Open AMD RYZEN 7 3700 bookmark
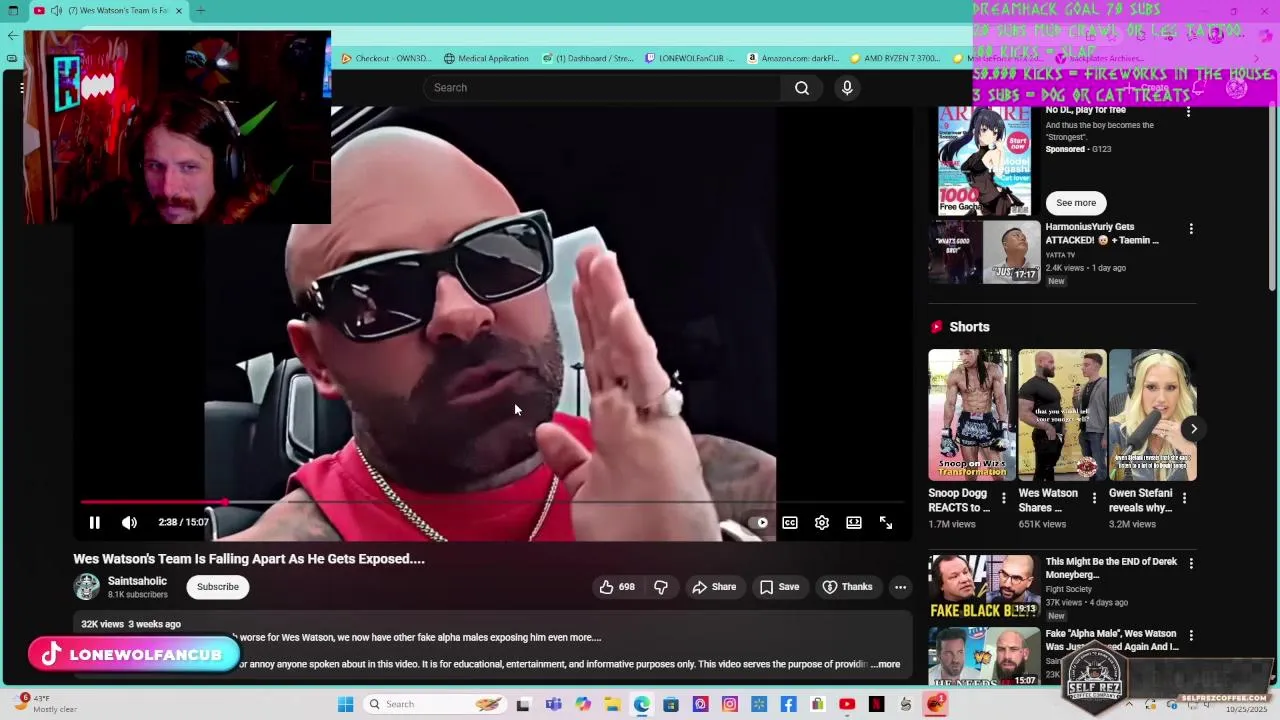 coord(896,58)
